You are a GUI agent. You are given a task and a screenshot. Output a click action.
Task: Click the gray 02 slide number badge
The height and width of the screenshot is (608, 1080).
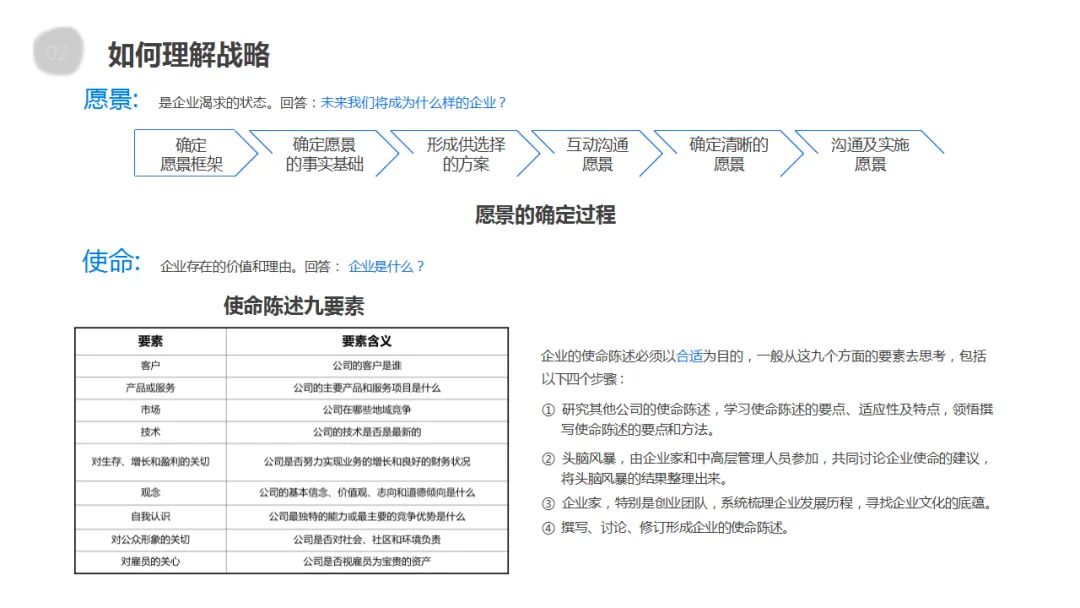(x=58, y=52)
